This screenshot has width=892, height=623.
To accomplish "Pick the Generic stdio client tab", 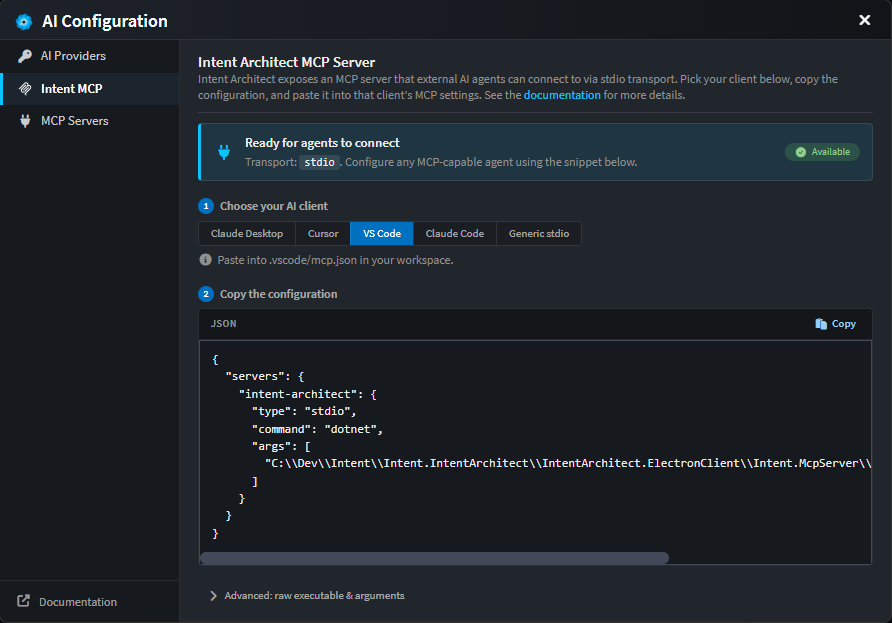I will (539, 233).
